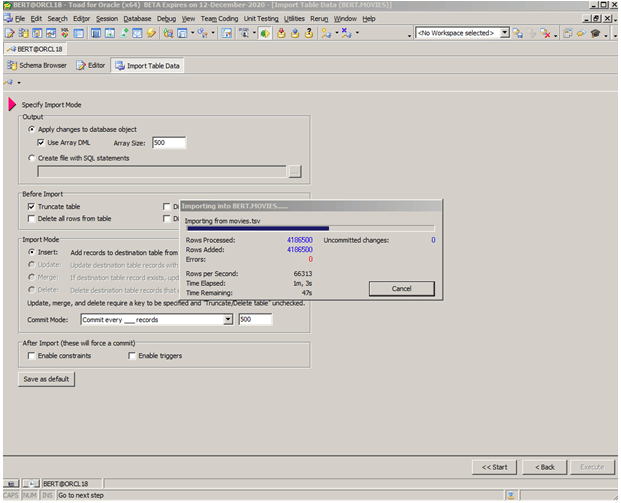
Task: Click the green arrow page toolbar icon
Action: tap(124, 33)
